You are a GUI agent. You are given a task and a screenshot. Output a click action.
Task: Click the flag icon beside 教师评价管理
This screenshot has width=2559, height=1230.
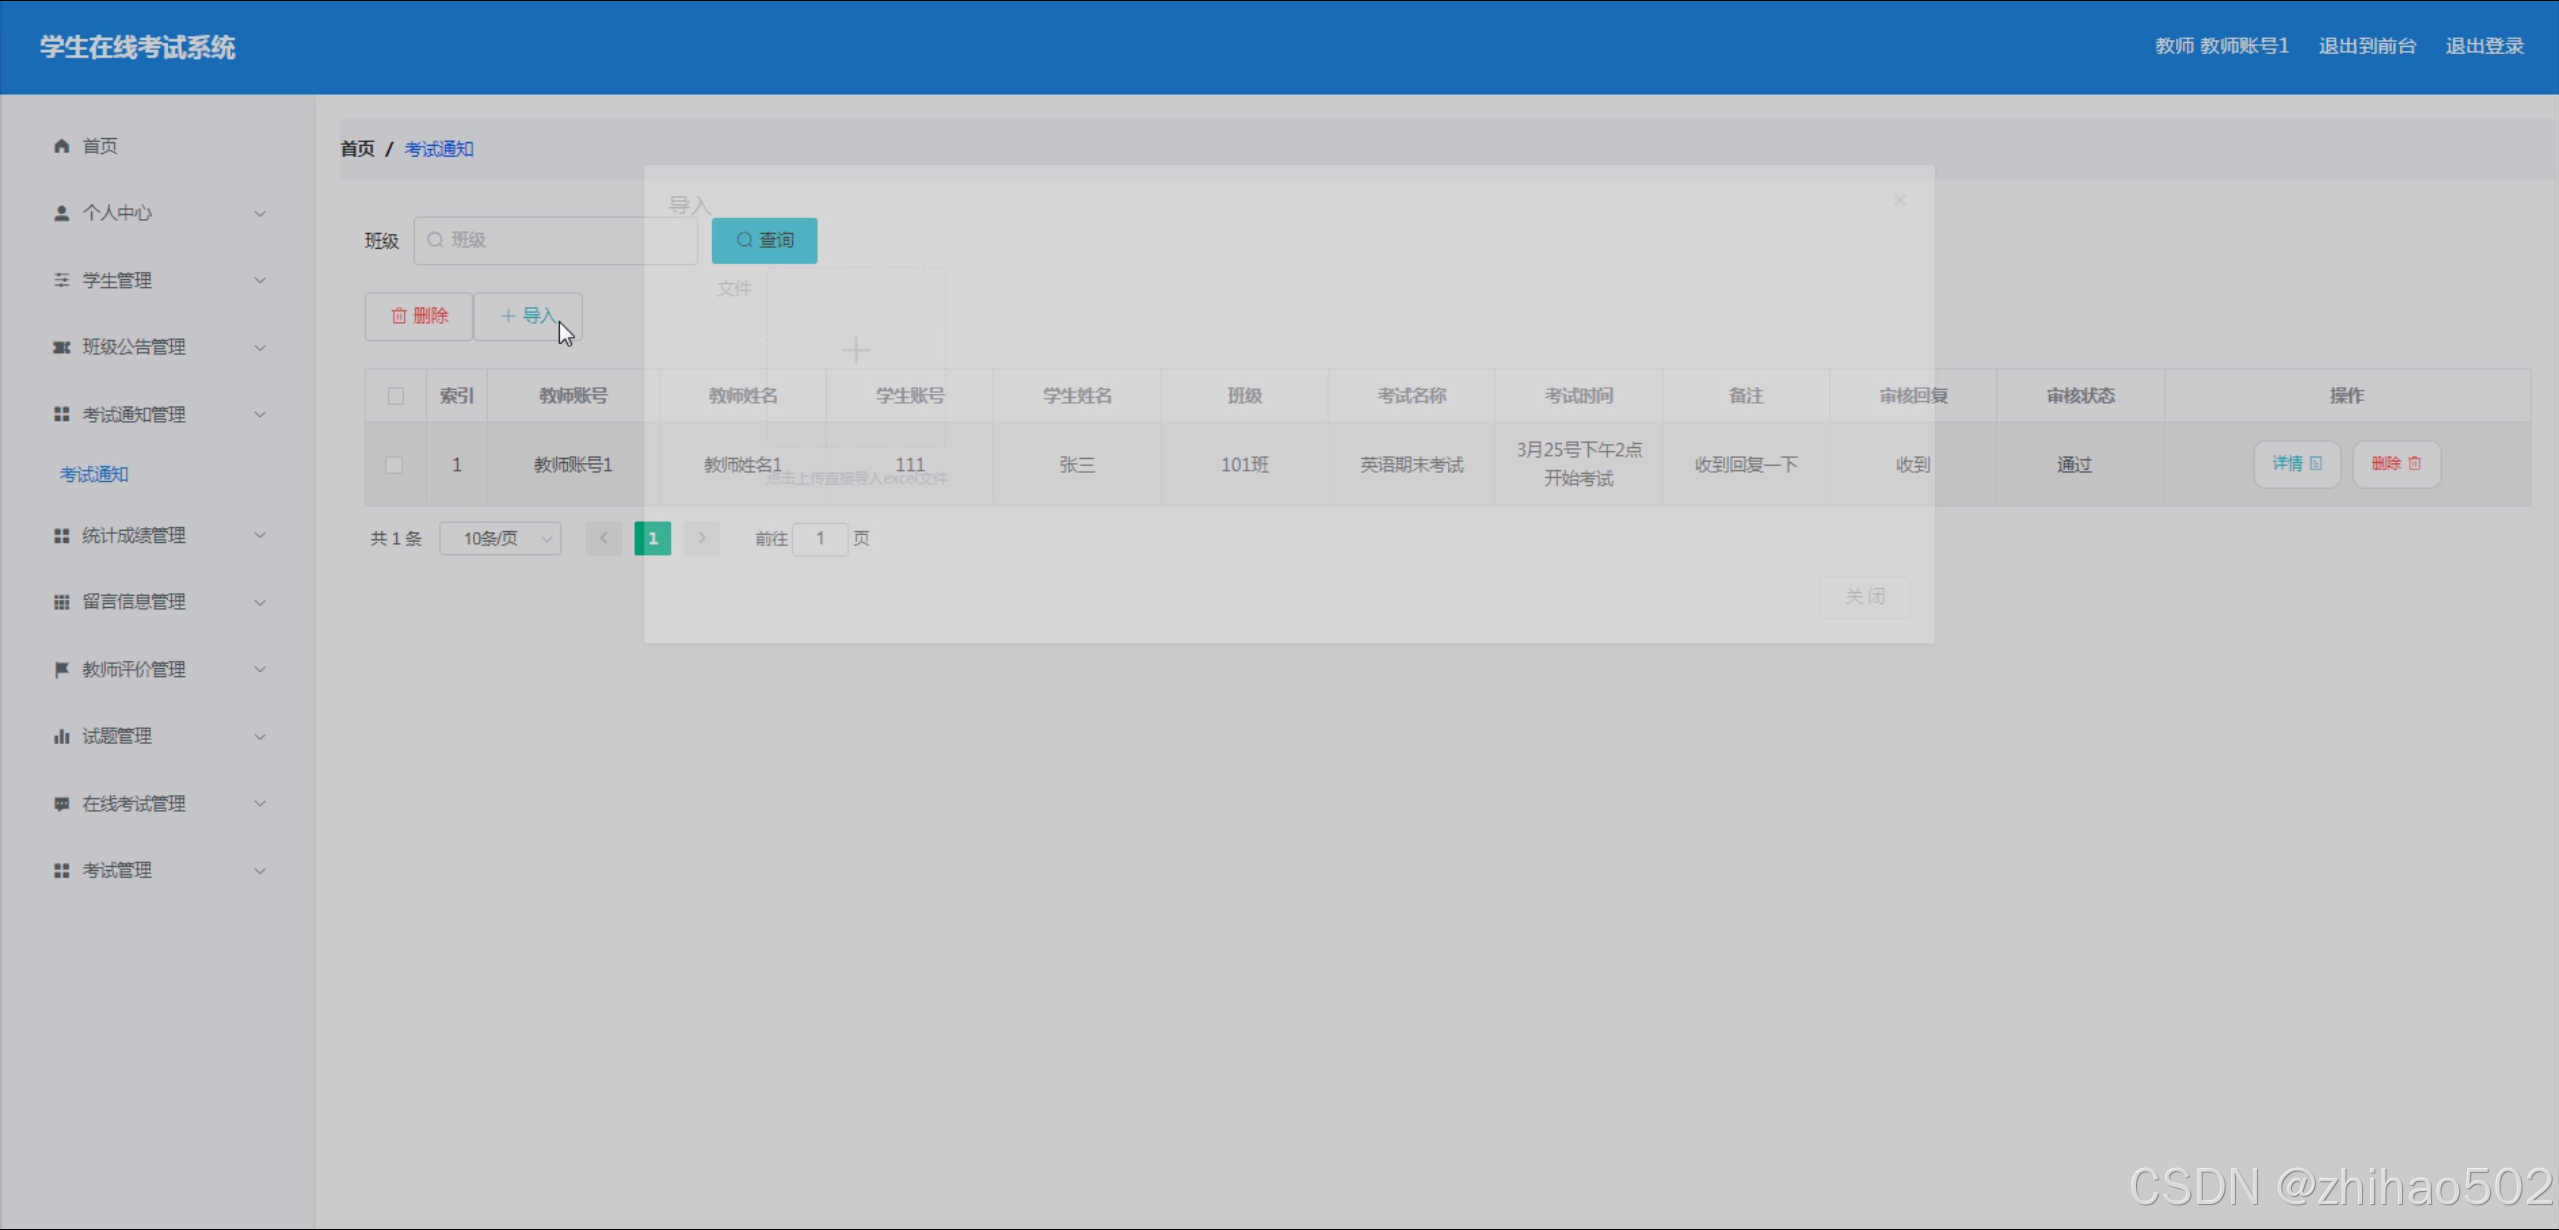(61, 669)
